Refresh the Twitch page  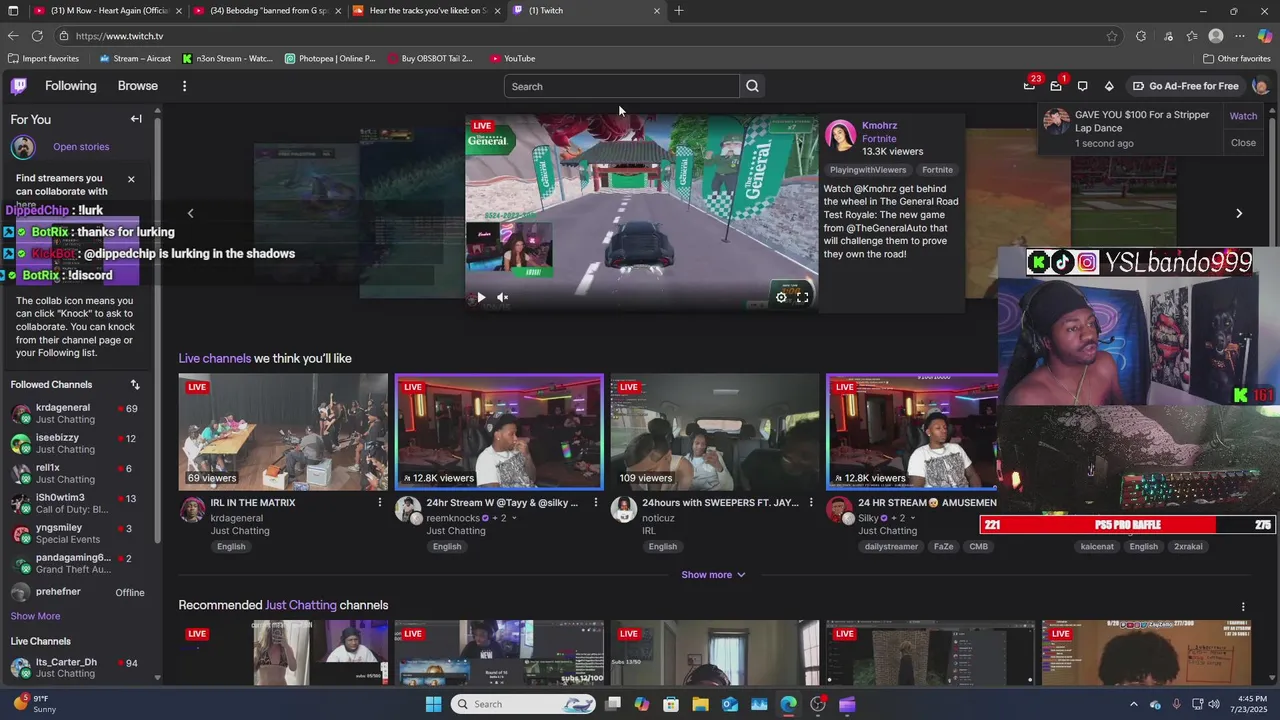(37, 36)
